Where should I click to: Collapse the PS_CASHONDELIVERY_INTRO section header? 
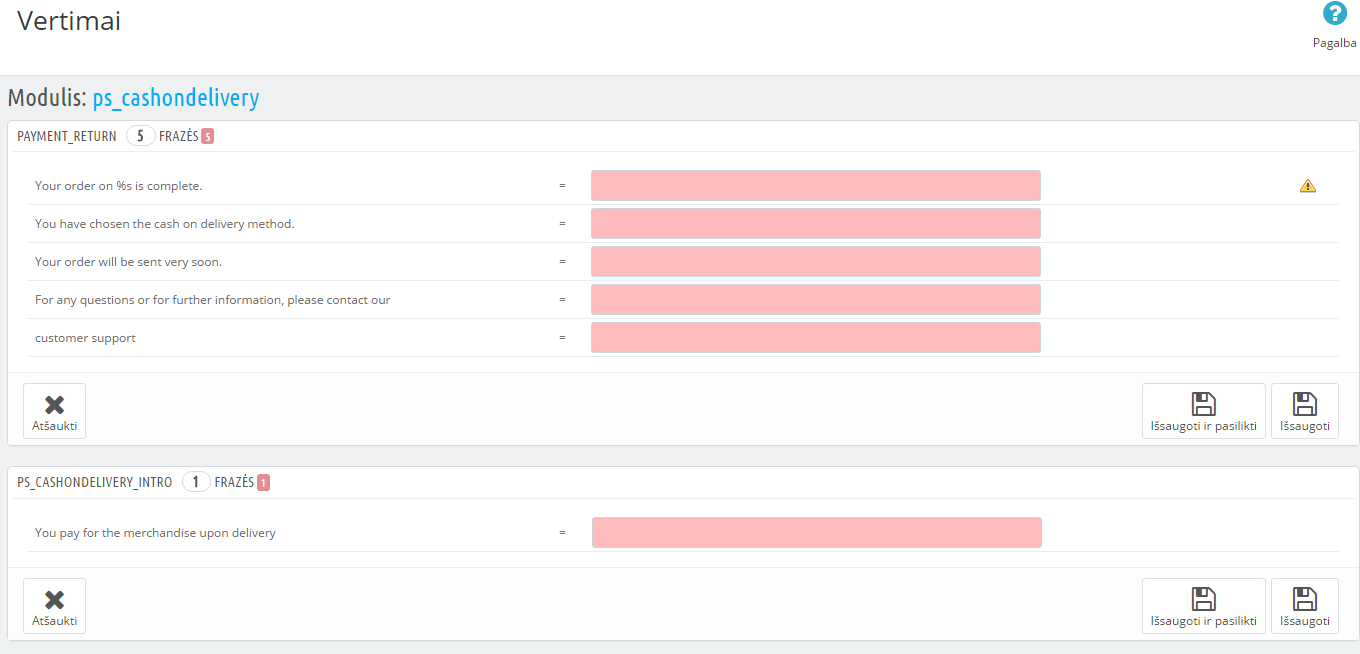coord(95,482)
